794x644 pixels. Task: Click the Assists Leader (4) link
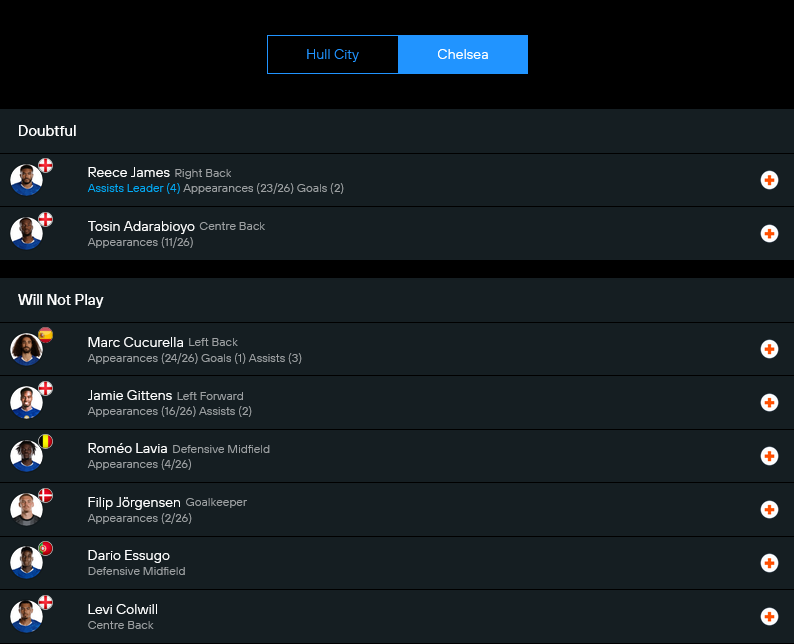[x=134, y=188]
